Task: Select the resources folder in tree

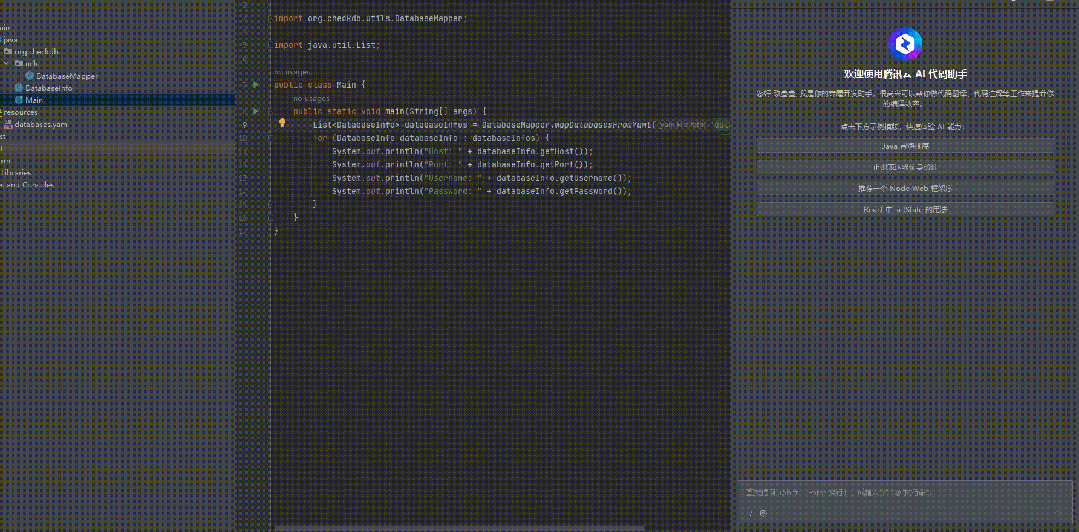Action: (20, 112)
